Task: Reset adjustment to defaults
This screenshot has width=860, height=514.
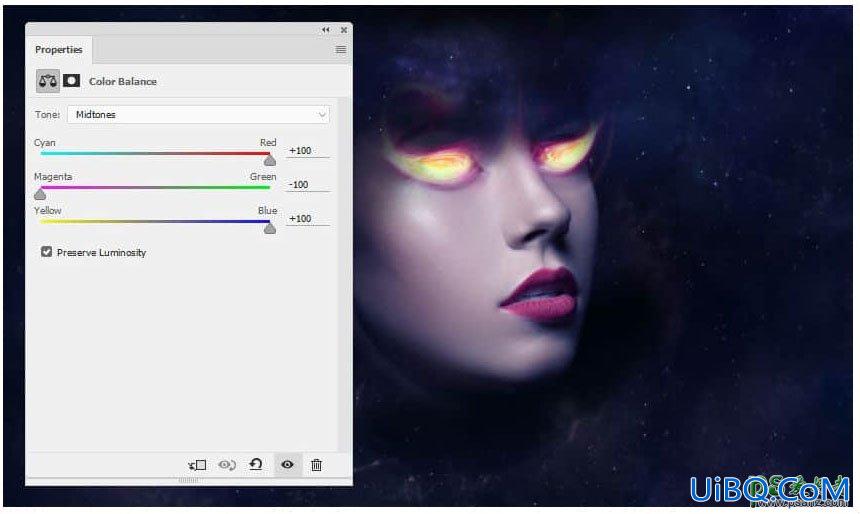Action: point(256,465)
